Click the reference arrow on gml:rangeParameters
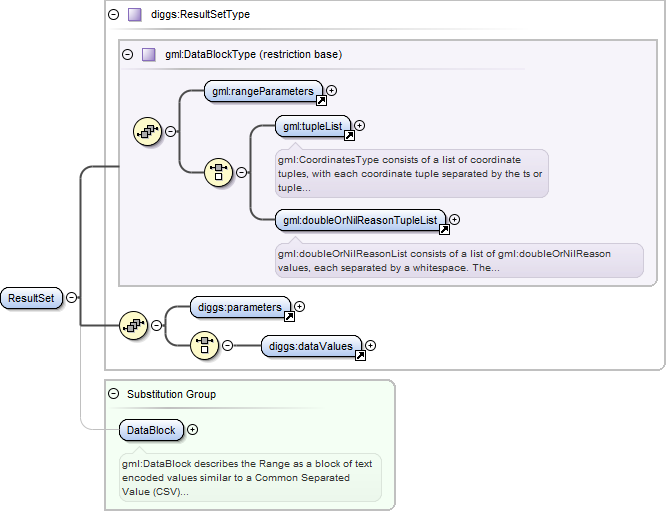 point(320,100)
